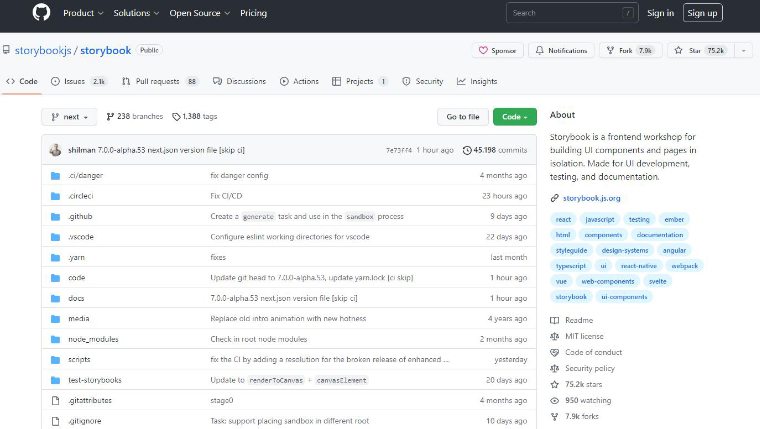Open the shilman author link
Image resolution: width=760 pixels, height=429 pixels.
pos(81,150)
